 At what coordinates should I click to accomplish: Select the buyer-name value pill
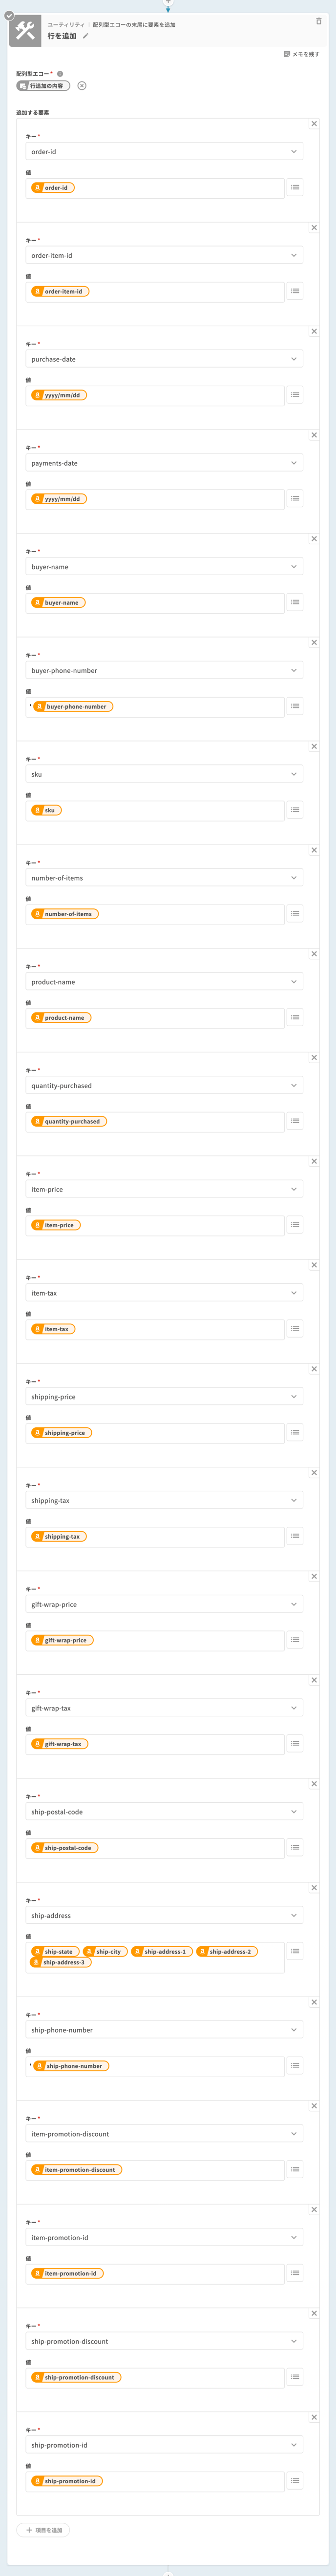point(58,603)
